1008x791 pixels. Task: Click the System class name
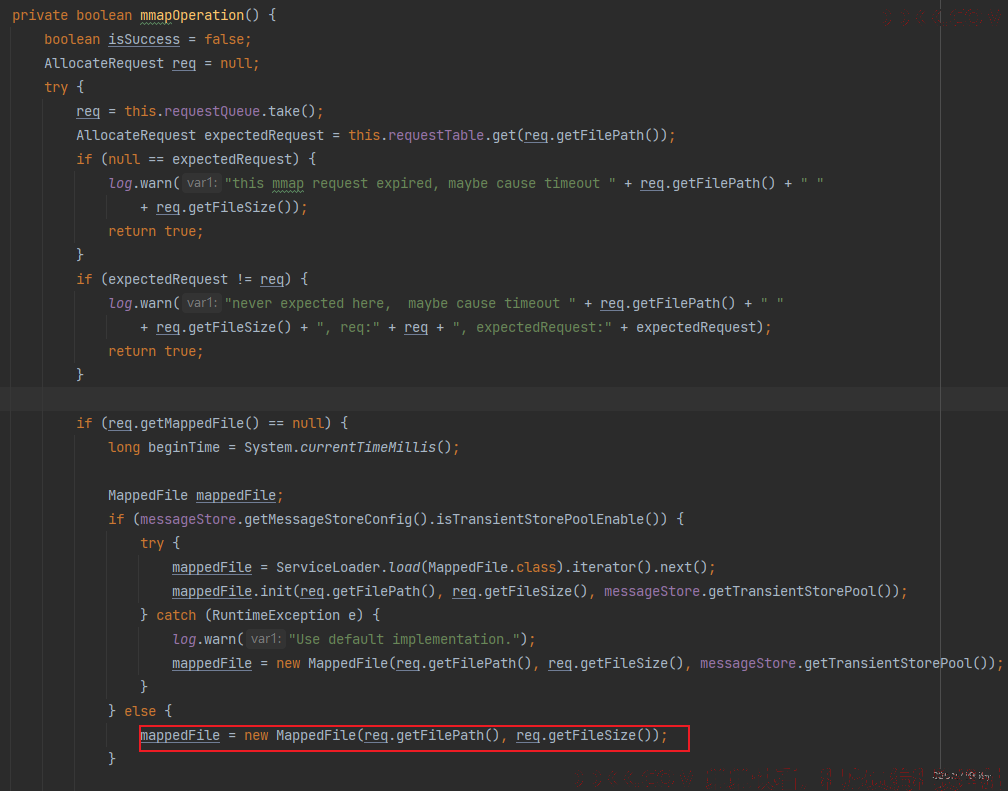(268, 447)
